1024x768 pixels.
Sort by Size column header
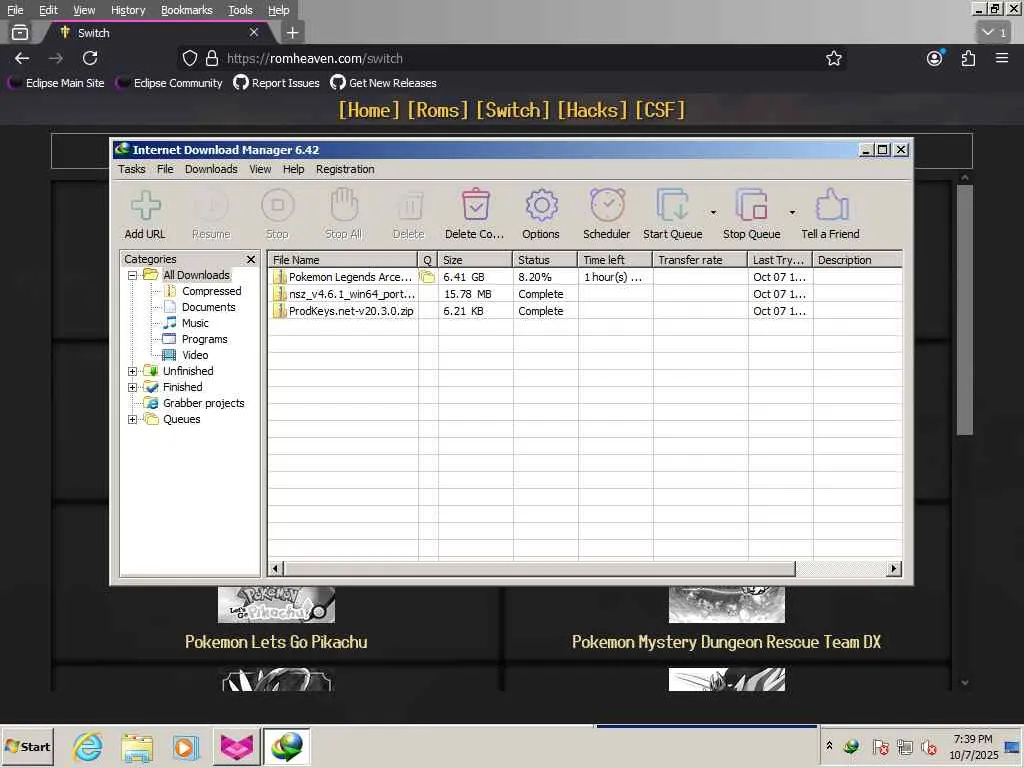coord(475,260)
